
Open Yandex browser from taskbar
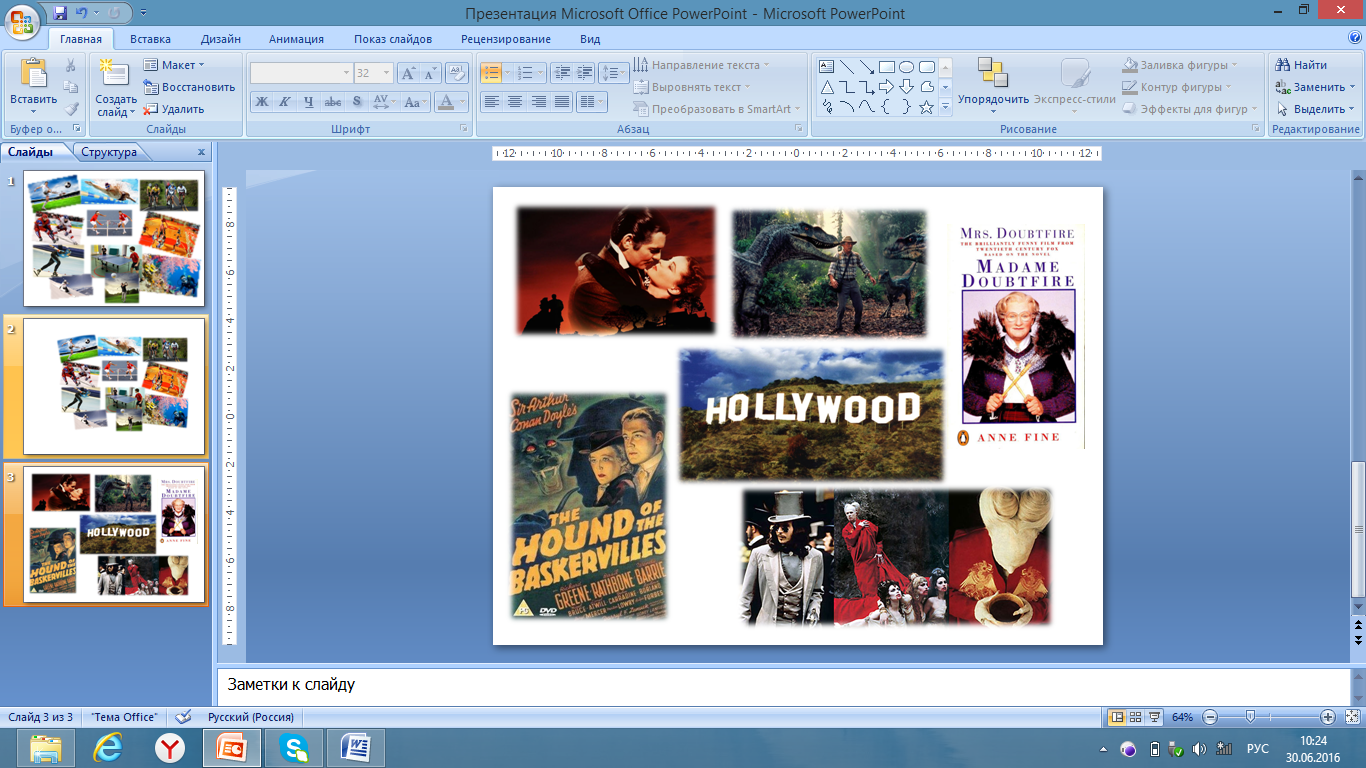(x=170, y=748)
